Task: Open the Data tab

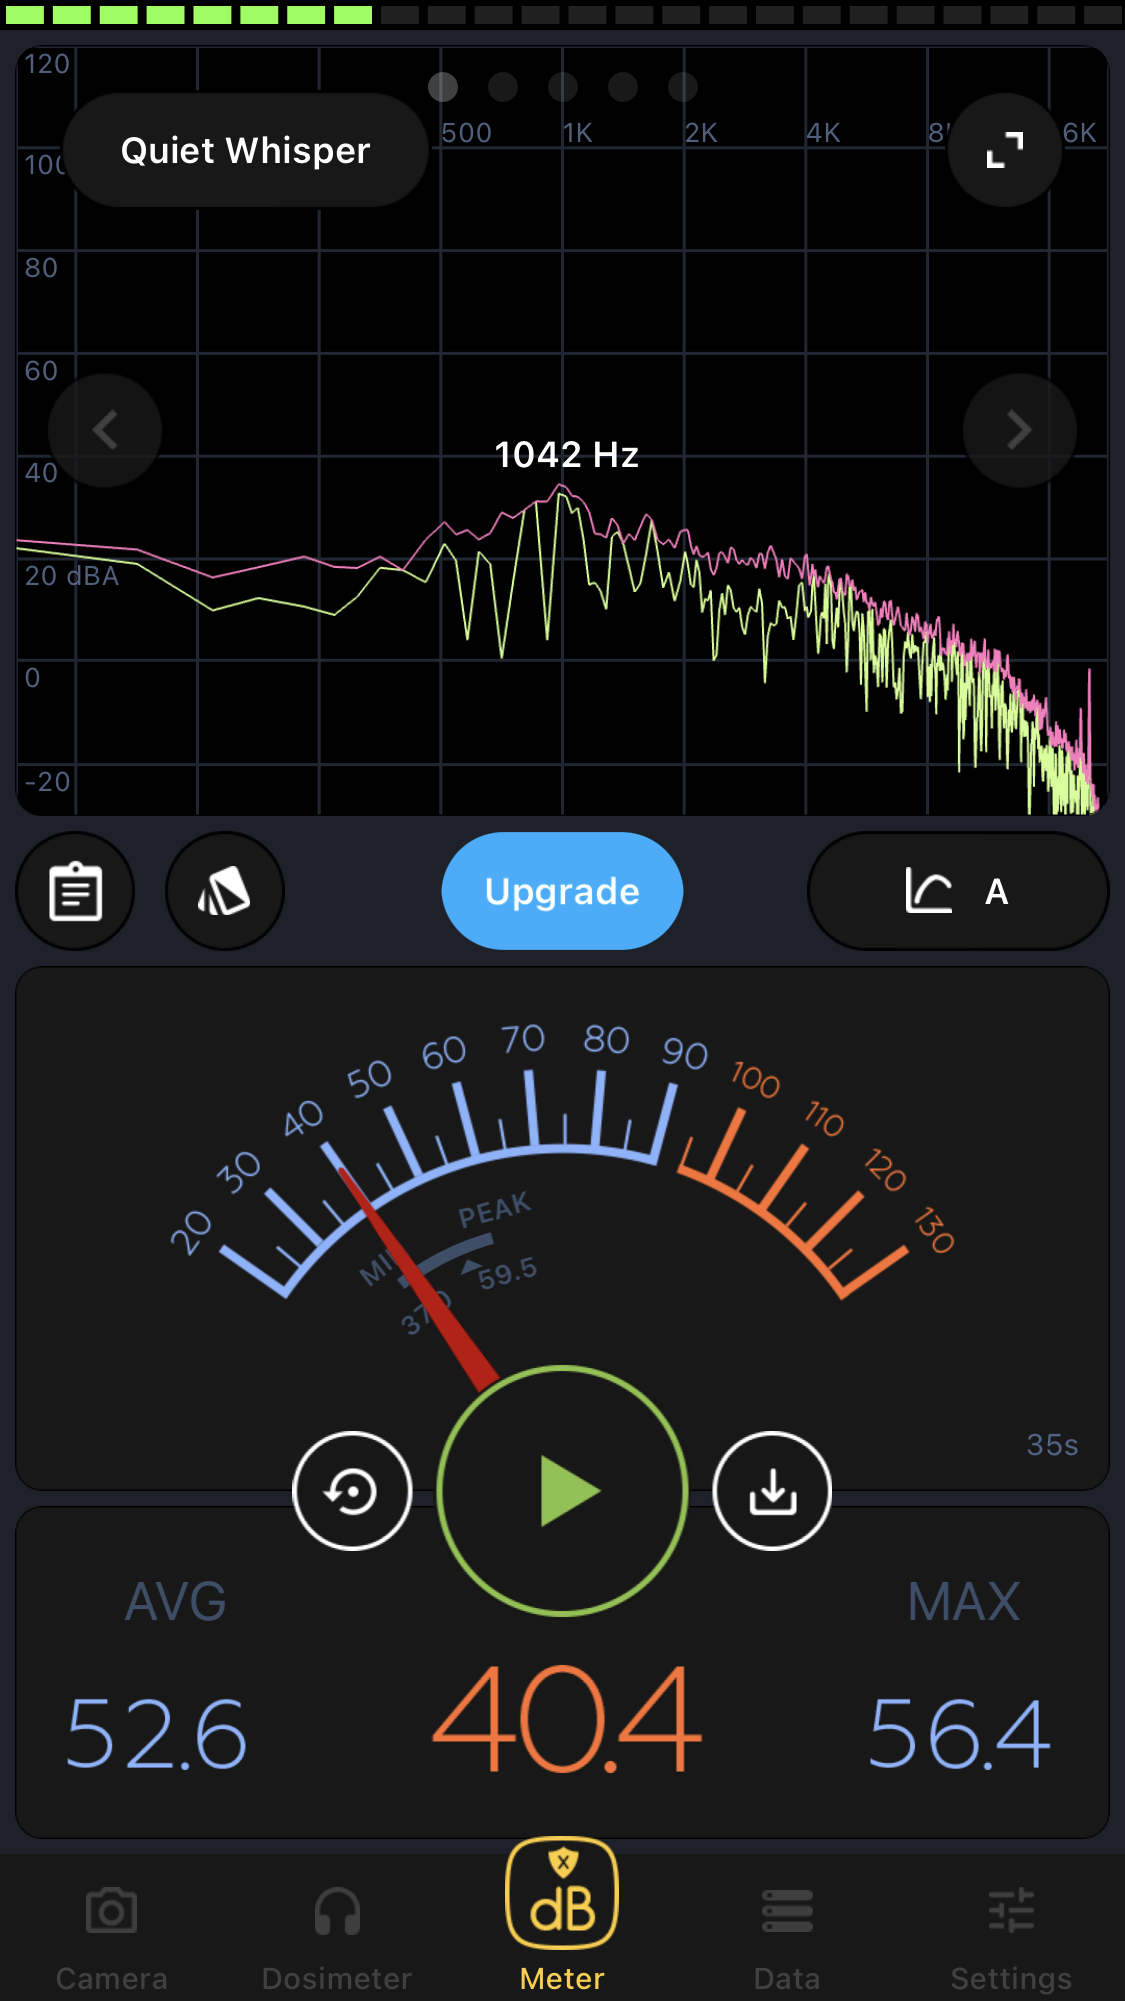Action: click(787, 1937)
